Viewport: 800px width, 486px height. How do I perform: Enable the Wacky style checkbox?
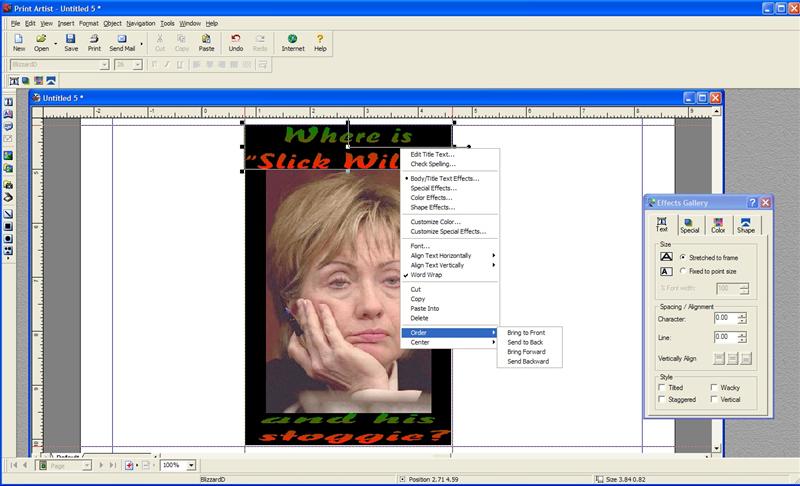(713, 387)
